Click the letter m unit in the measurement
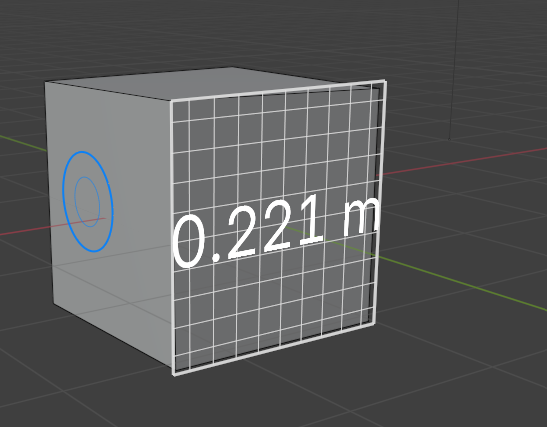This screenshot has width=547, height=427. coord(361,217)
